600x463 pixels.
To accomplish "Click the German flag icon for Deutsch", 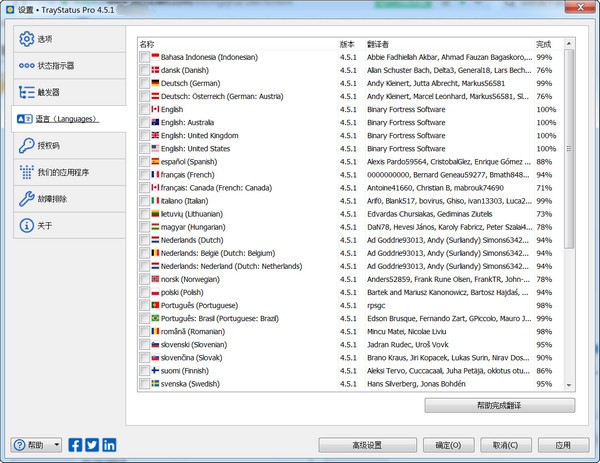I will tap(155, 83).
